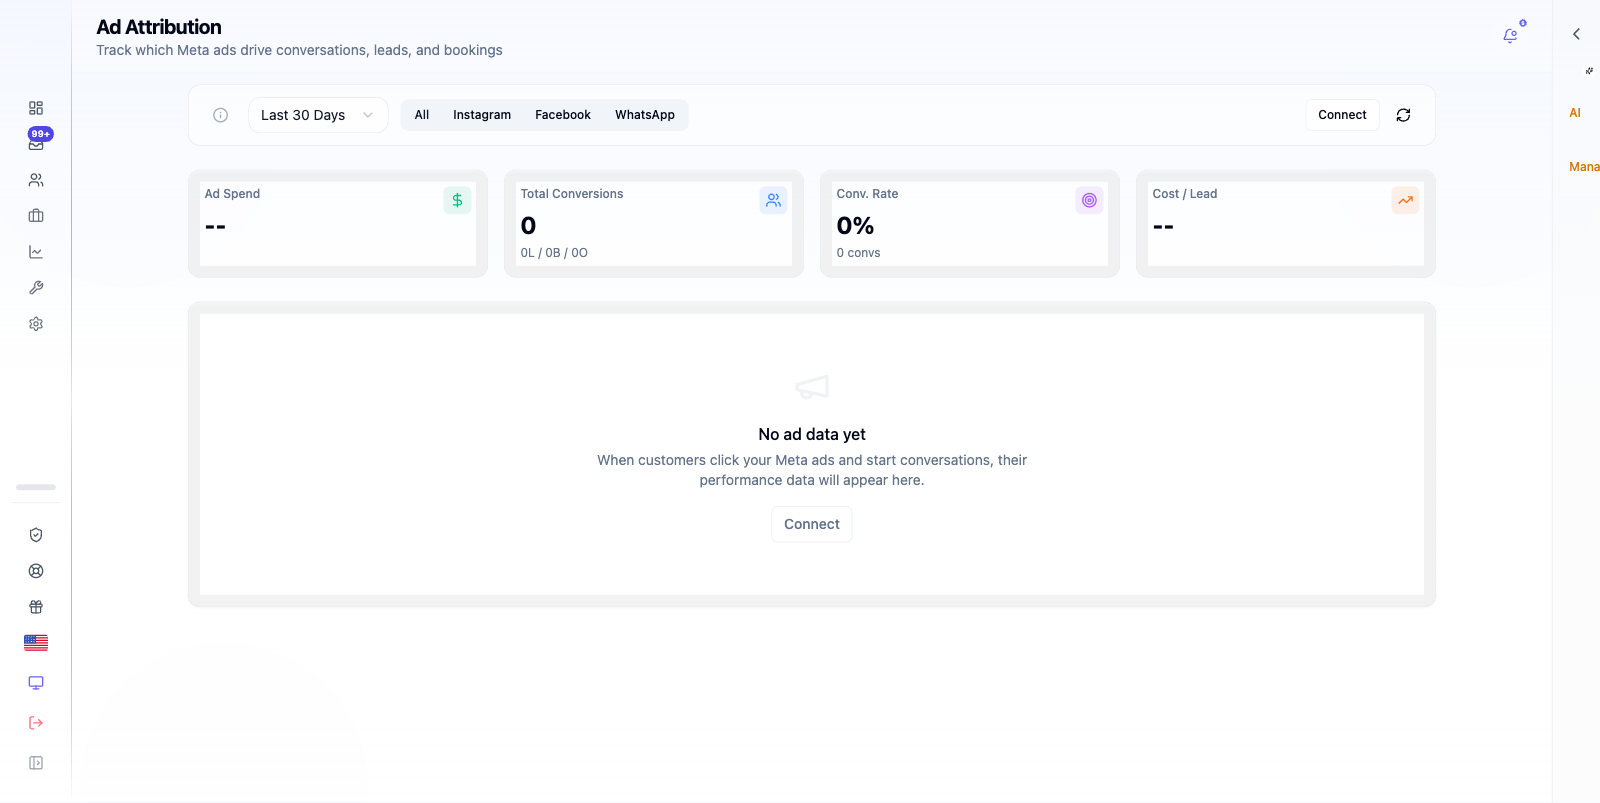Open the analytics line chart icon

36,252
